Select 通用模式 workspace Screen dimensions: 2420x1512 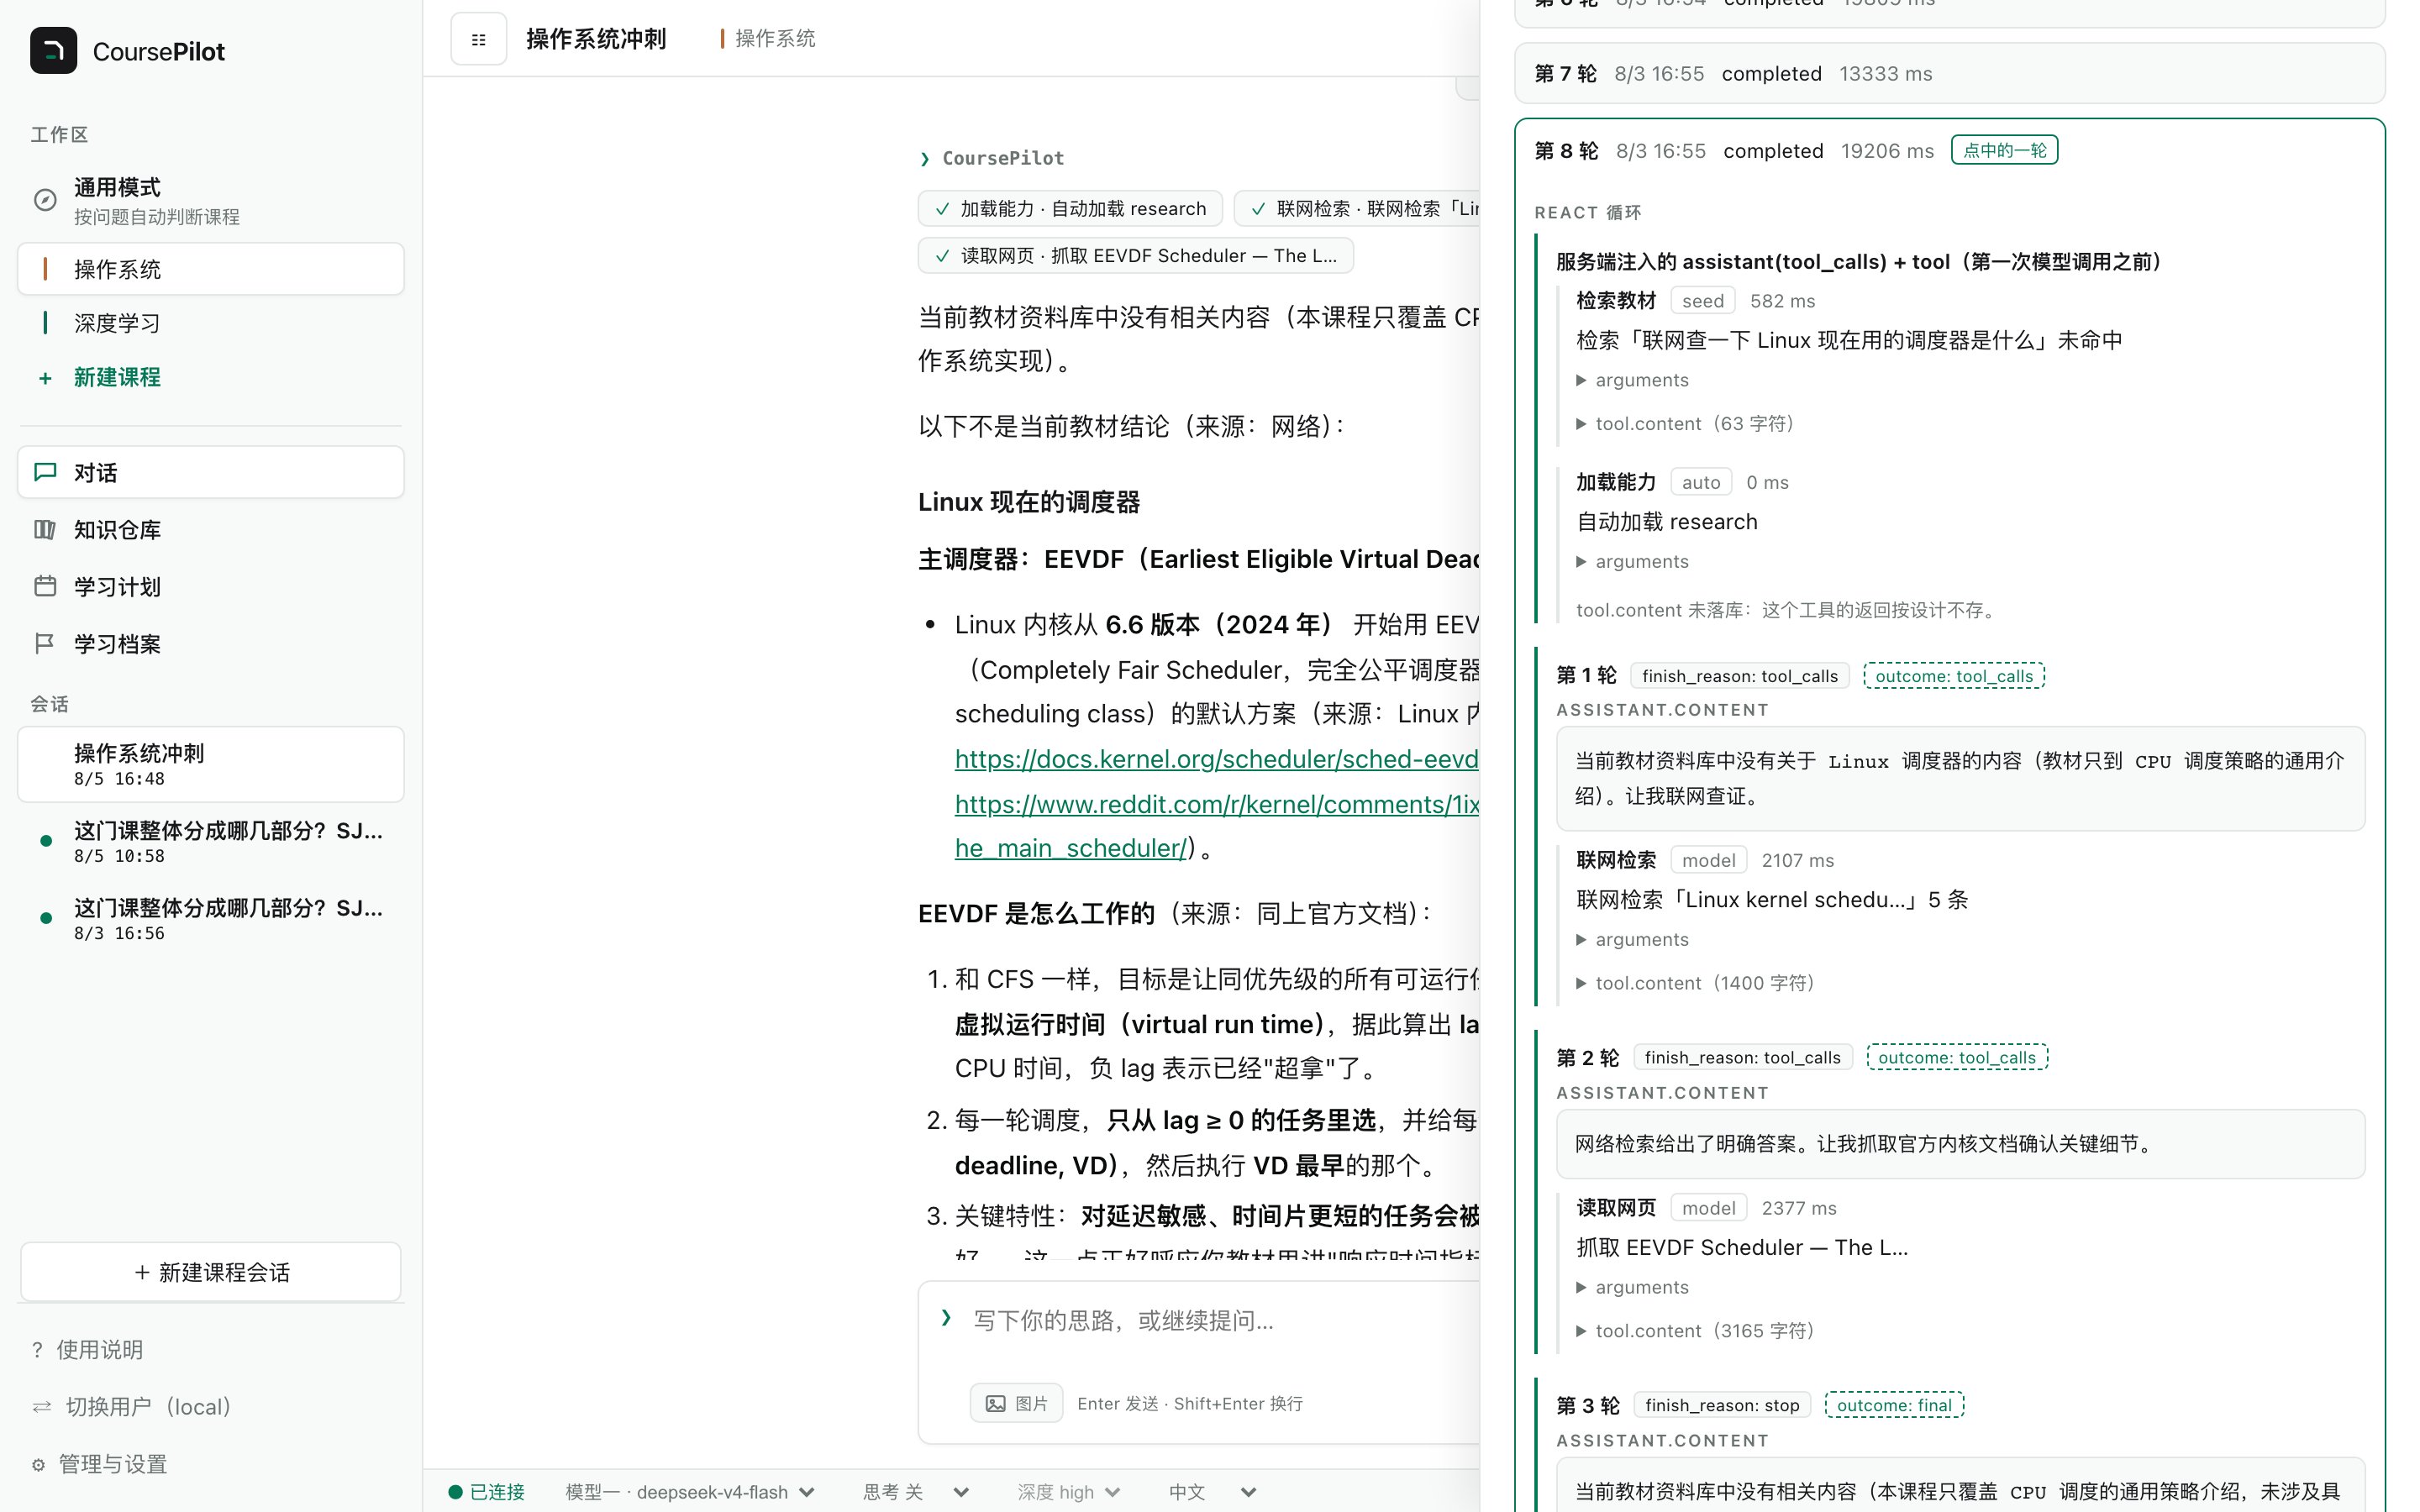point(211,200)
